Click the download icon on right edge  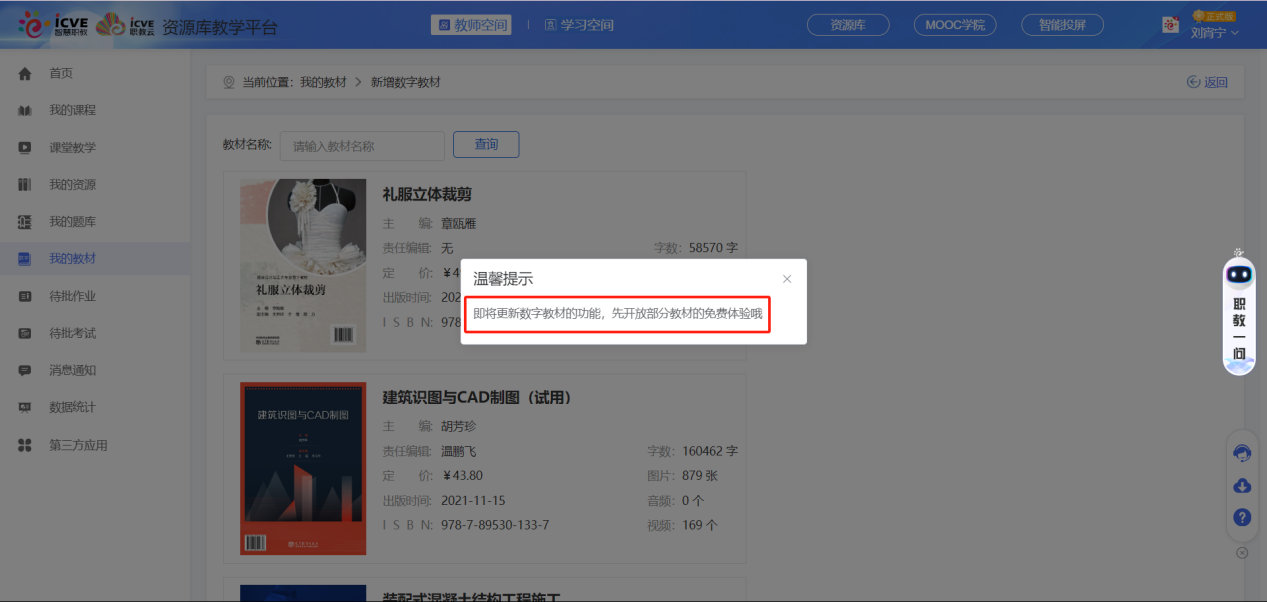[1241, 485]
